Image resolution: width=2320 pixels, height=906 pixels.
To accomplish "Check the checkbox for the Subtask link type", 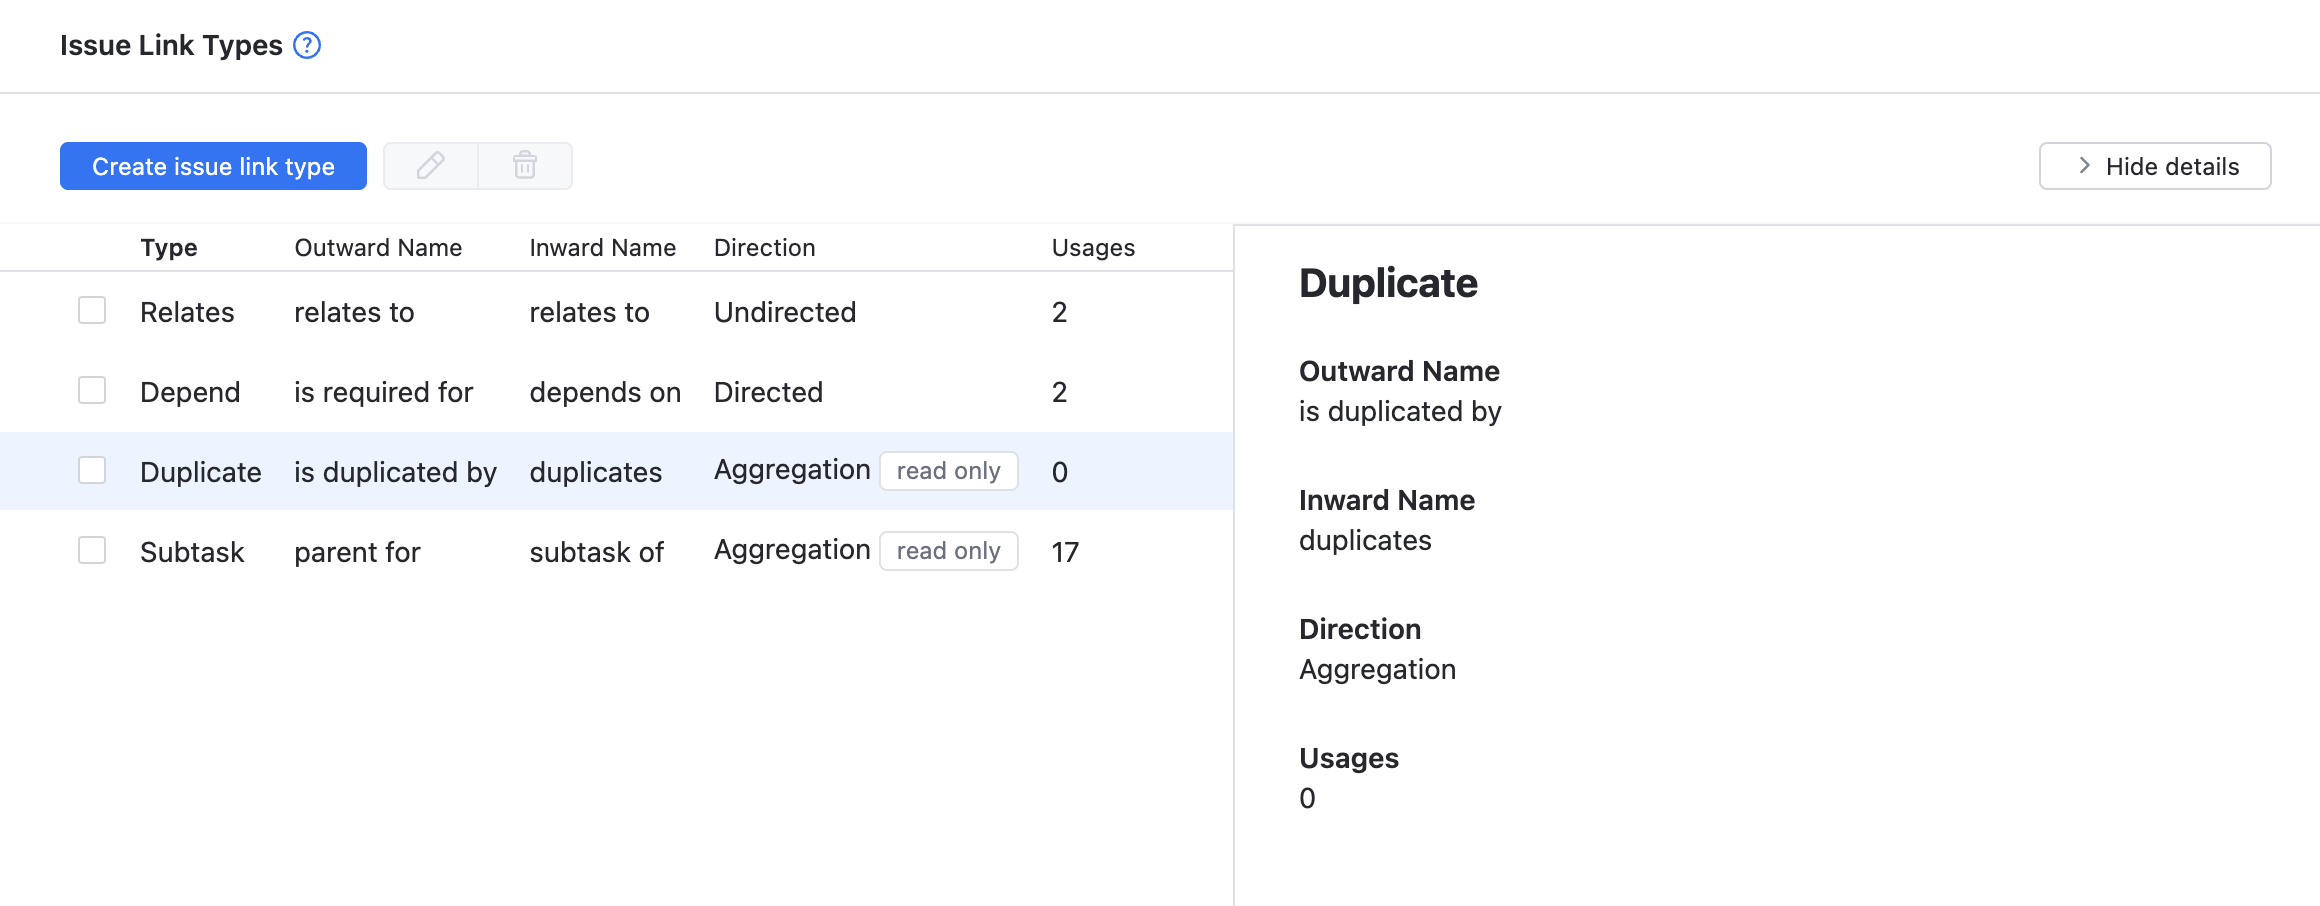I will click(x=91, y=550).
